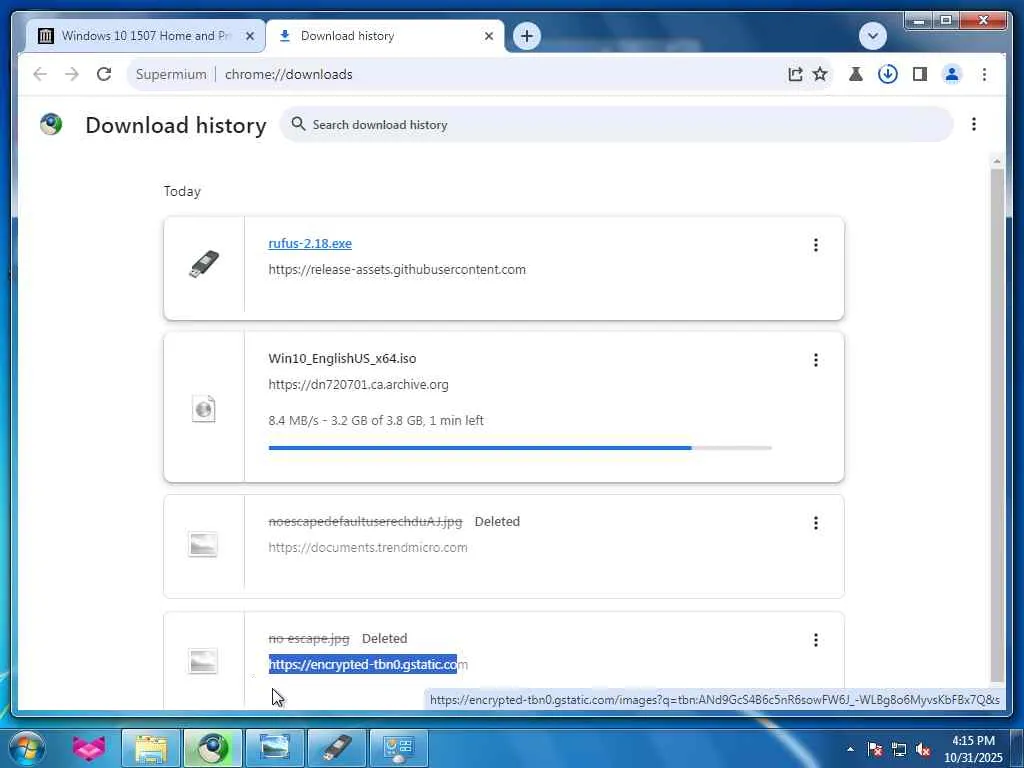Open the experiments flask icon
The width and height of the screenshot is (1024, 768).
pyautogui.click(x=856, y=74)
